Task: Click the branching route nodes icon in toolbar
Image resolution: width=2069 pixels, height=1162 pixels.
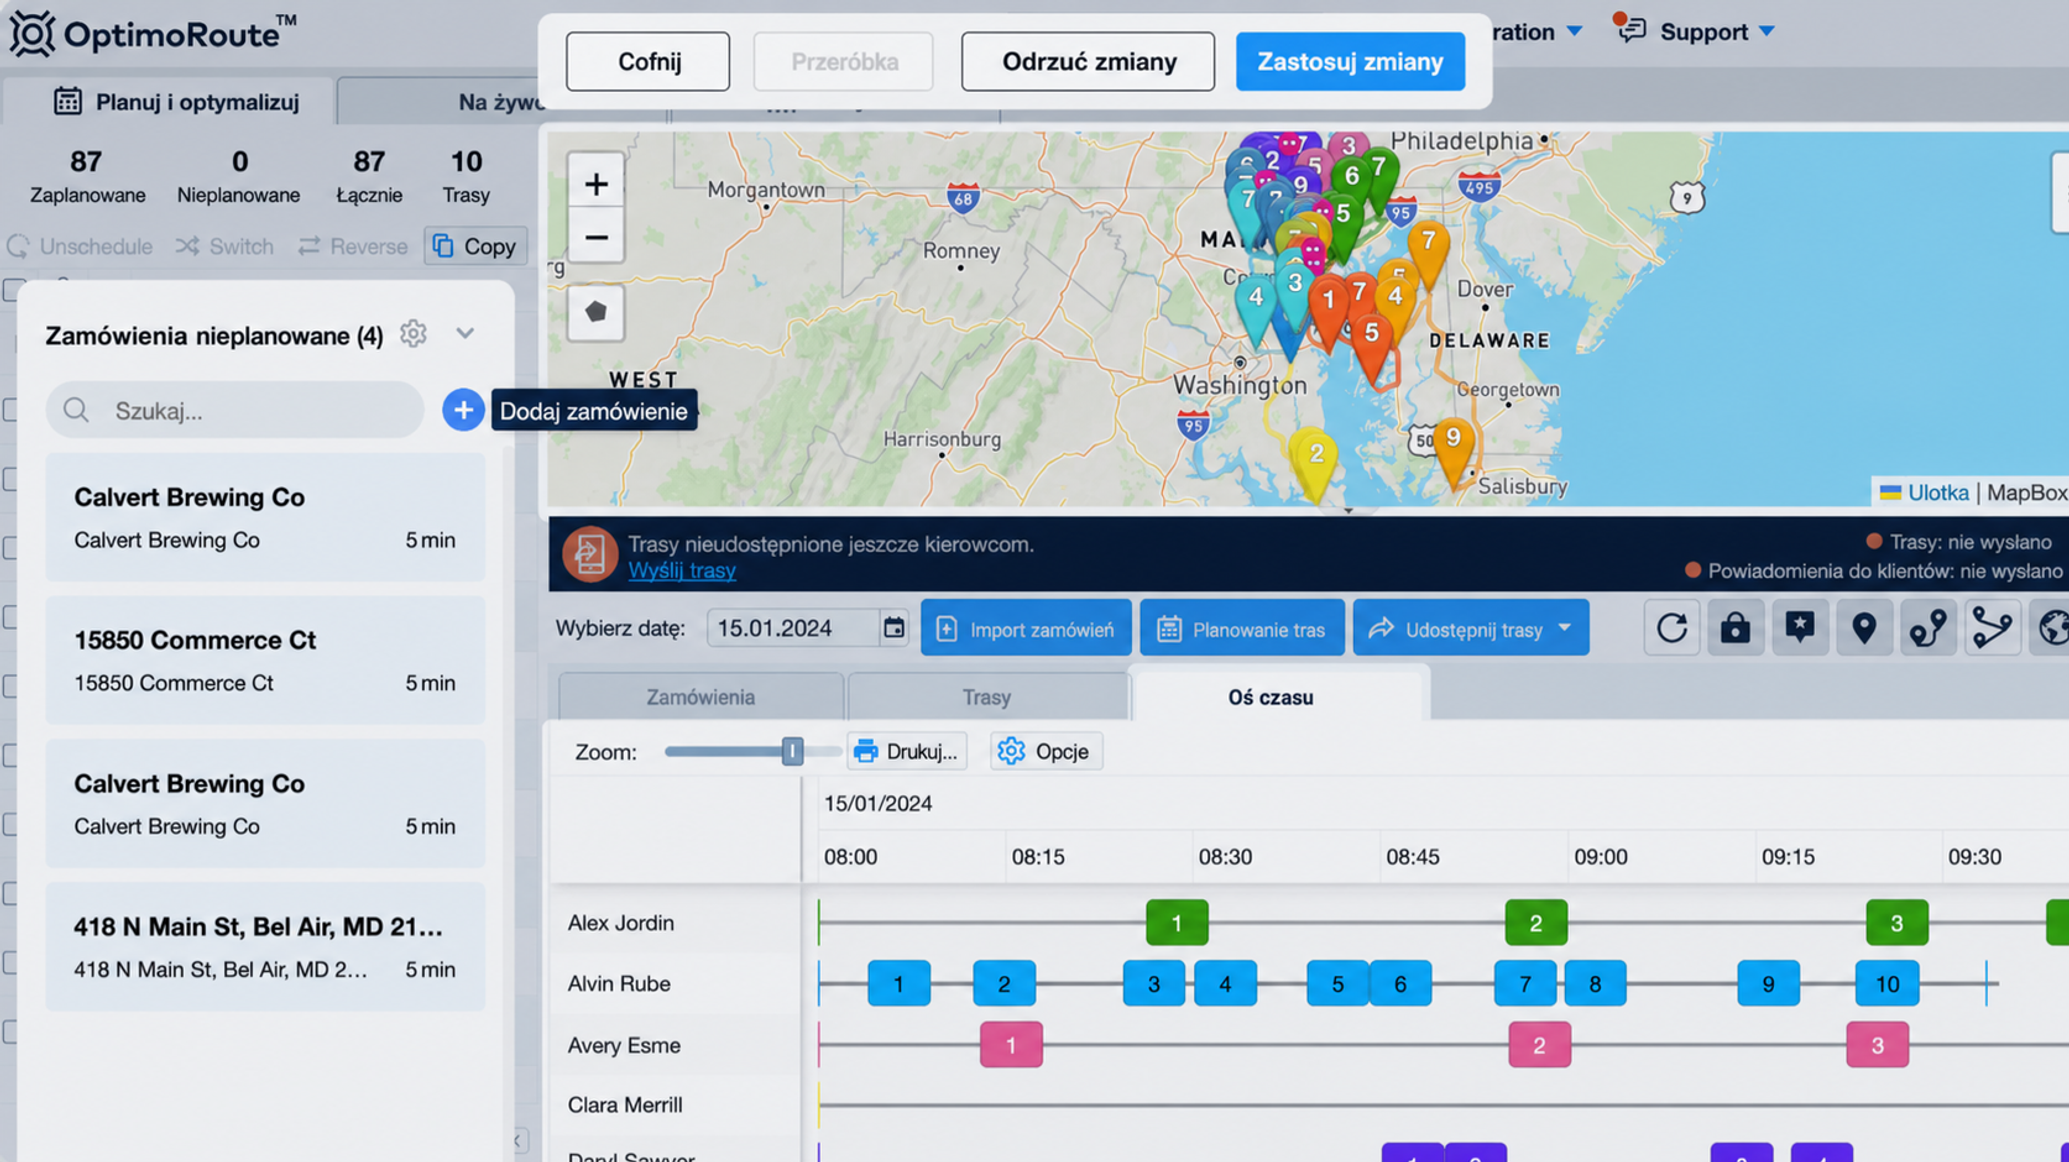Action: (1992, 628)
